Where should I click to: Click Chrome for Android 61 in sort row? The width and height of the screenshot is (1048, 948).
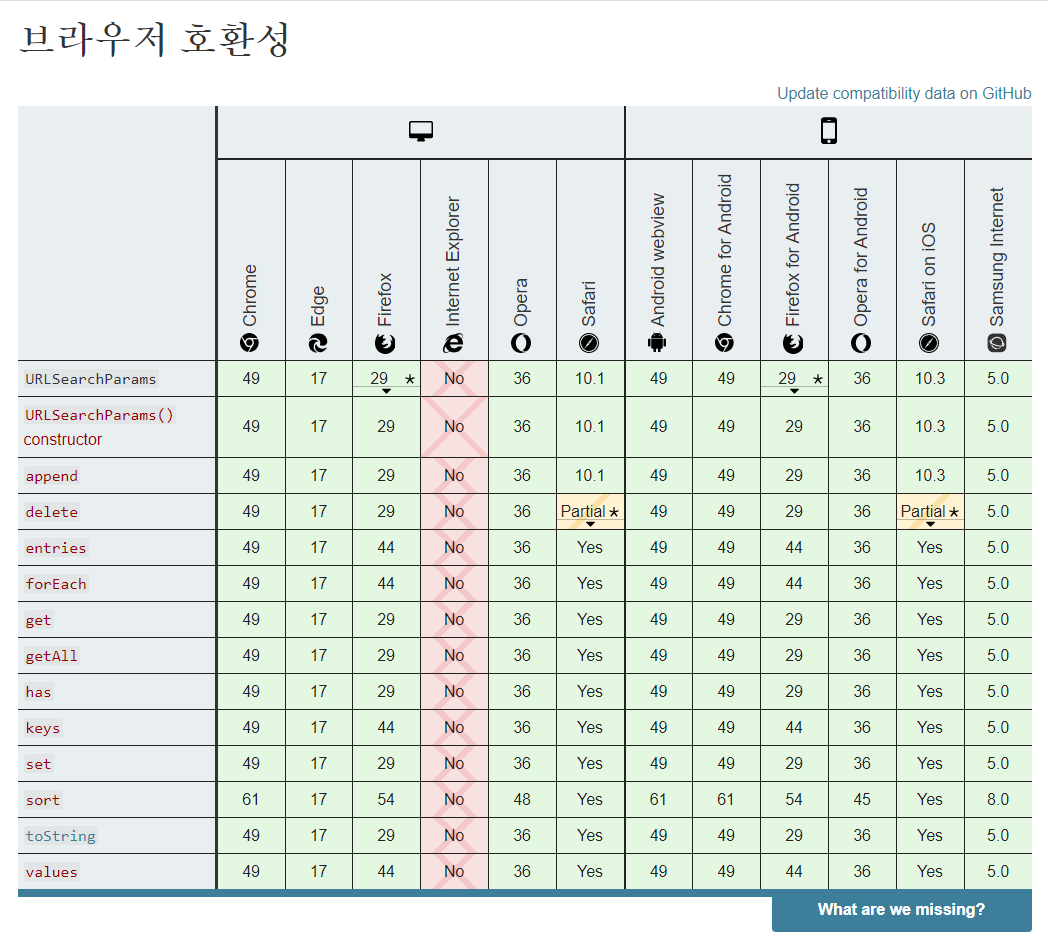click(x=726, y=800)
